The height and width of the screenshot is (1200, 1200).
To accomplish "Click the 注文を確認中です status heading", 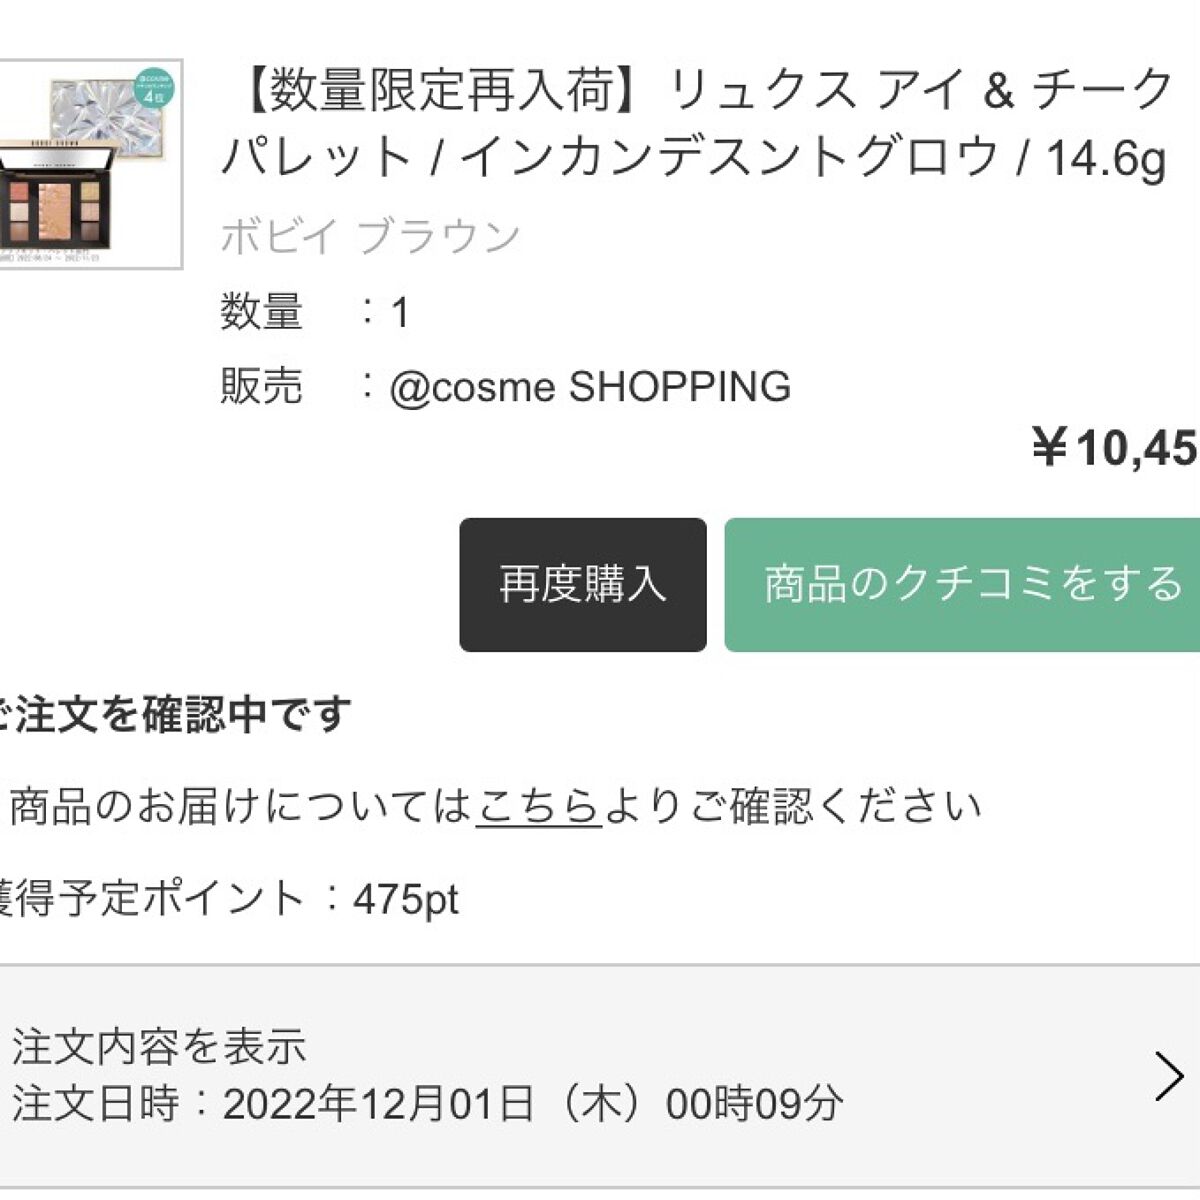I will 170,713.
